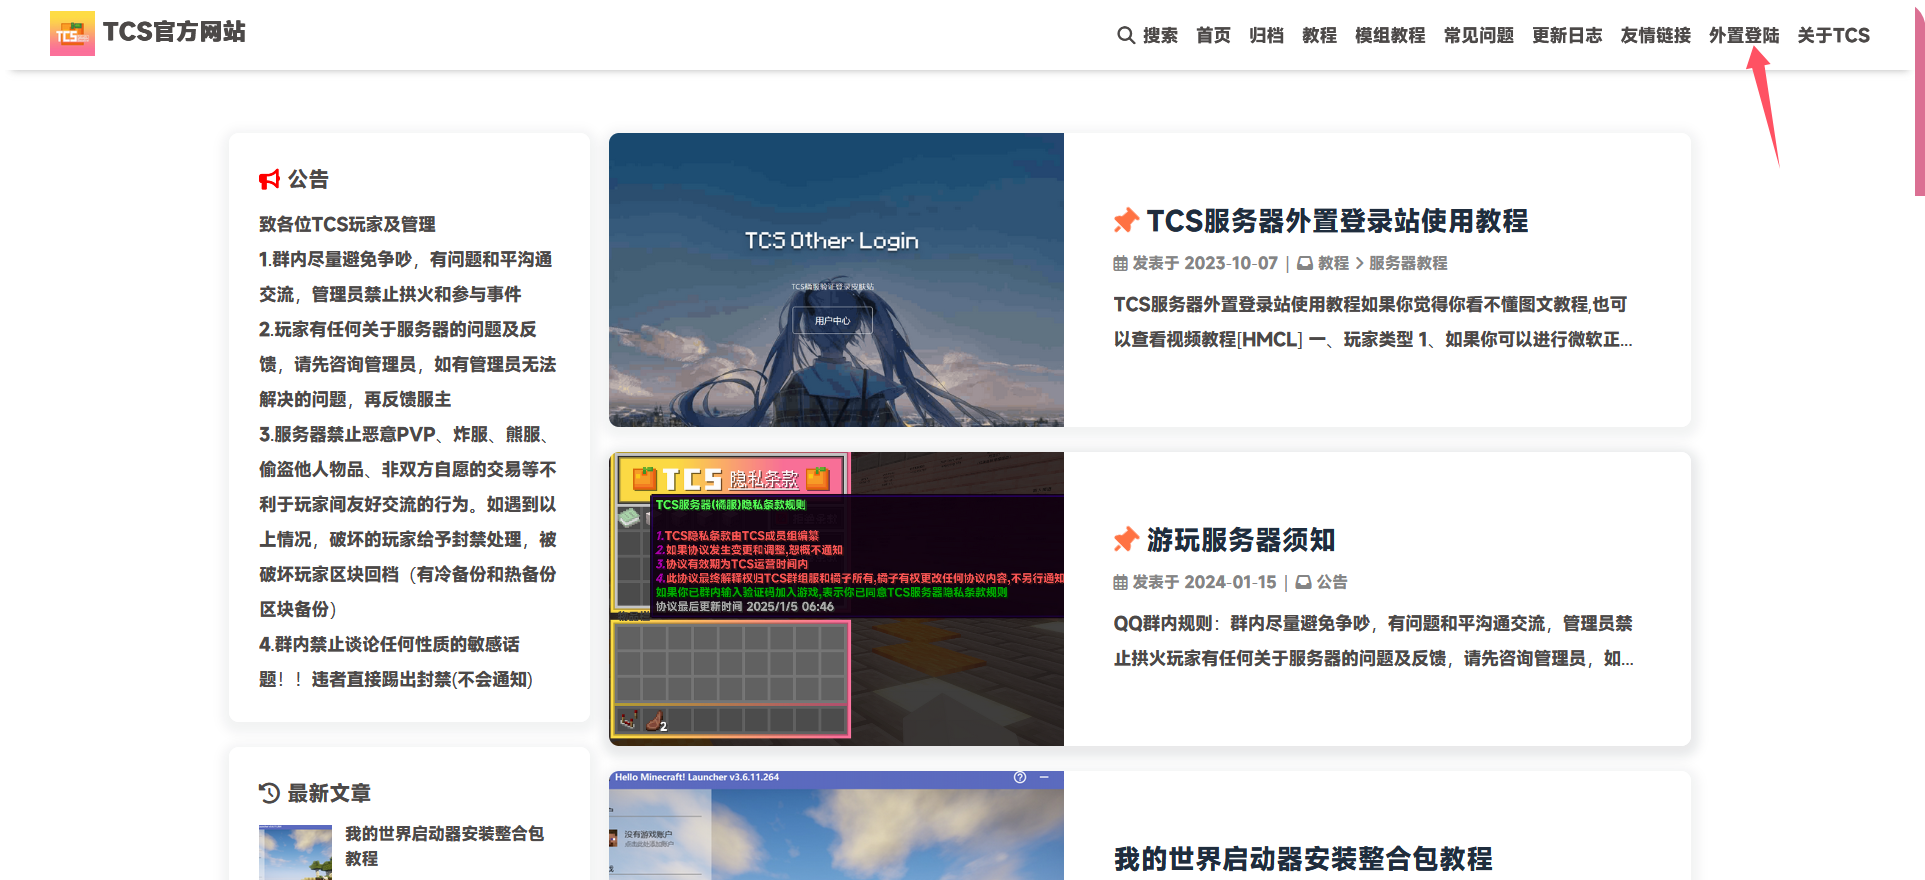Expand the 教程 navigation menu
Screen dimensions: 1925x880
click(x=1319, y=36)
